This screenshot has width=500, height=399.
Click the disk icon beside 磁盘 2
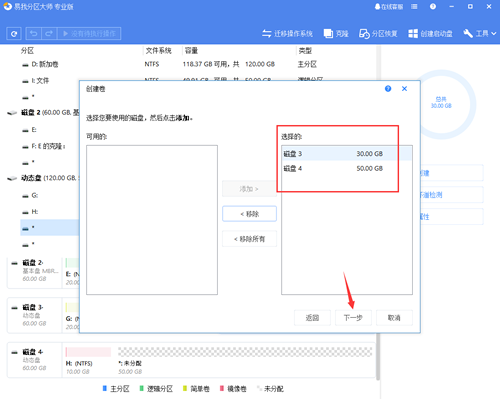(12, 113)
